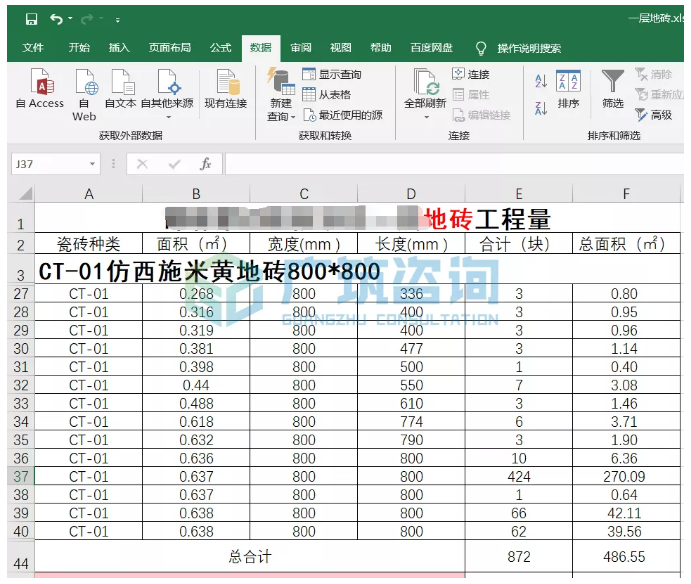Screen dimensions: 691x584
Task: Click the fx insert function icon
Action: (205, 164)
